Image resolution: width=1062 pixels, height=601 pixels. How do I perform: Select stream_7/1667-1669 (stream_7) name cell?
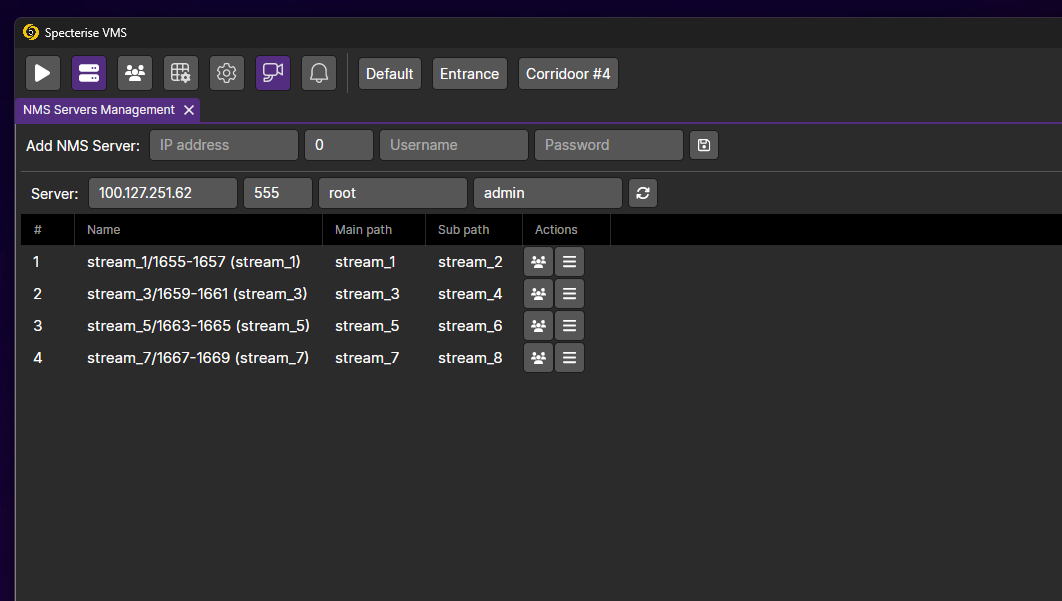coord(198,357)
